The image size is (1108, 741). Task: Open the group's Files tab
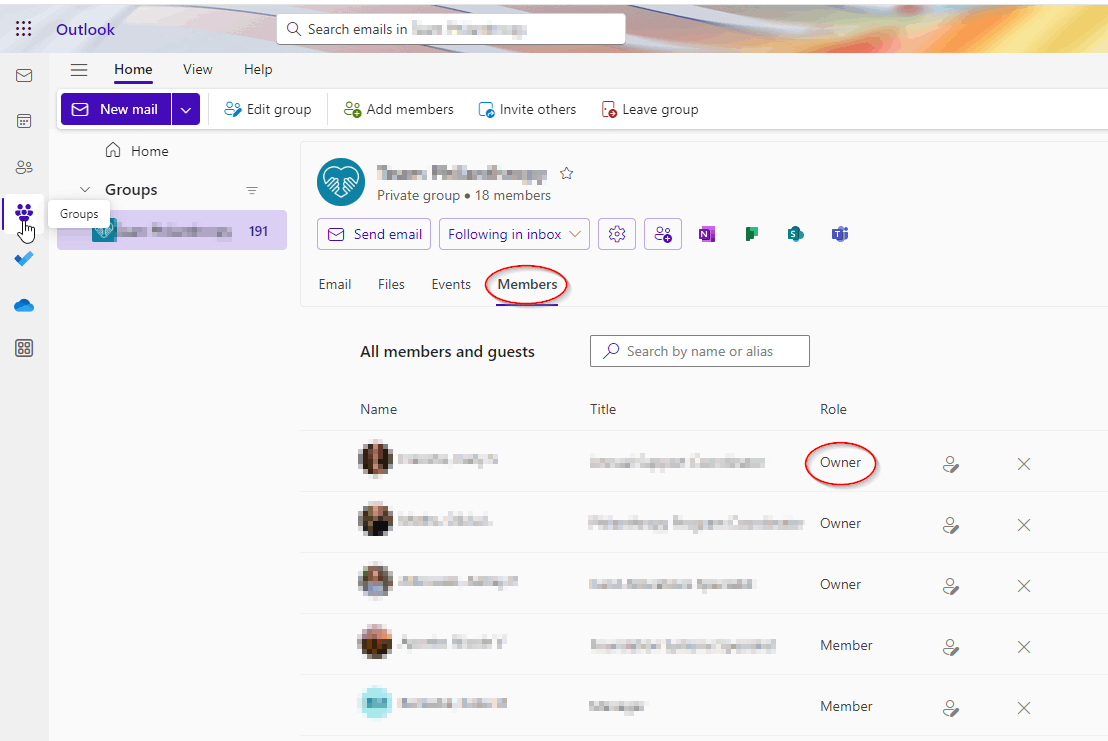click(391, 284)
